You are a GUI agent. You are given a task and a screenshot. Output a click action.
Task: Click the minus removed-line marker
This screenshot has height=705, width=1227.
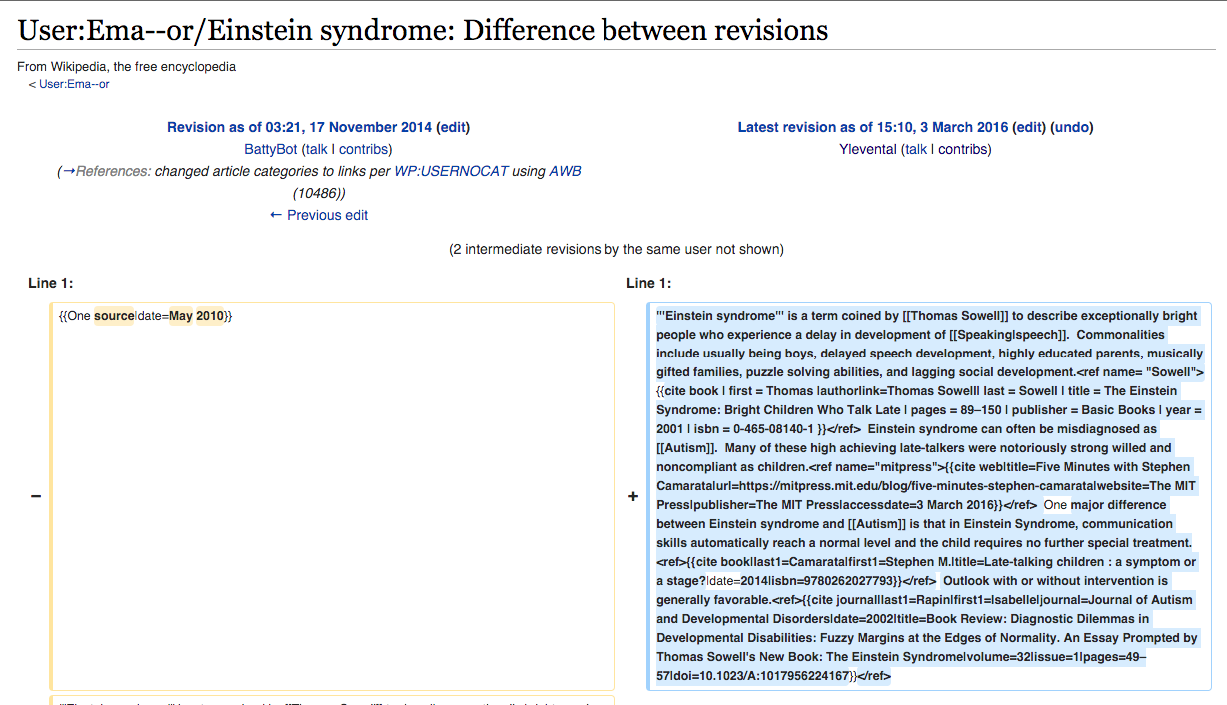(36, 496)
